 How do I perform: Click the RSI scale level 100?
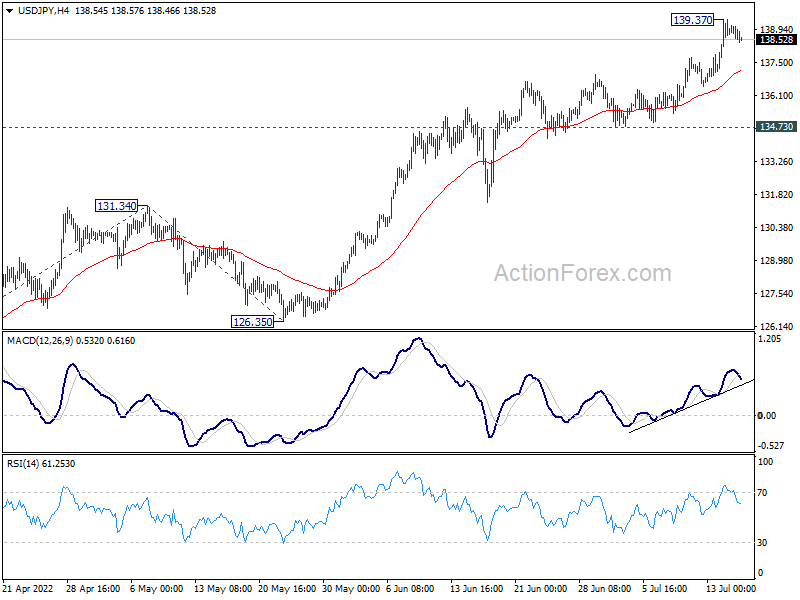click(766, 462)
